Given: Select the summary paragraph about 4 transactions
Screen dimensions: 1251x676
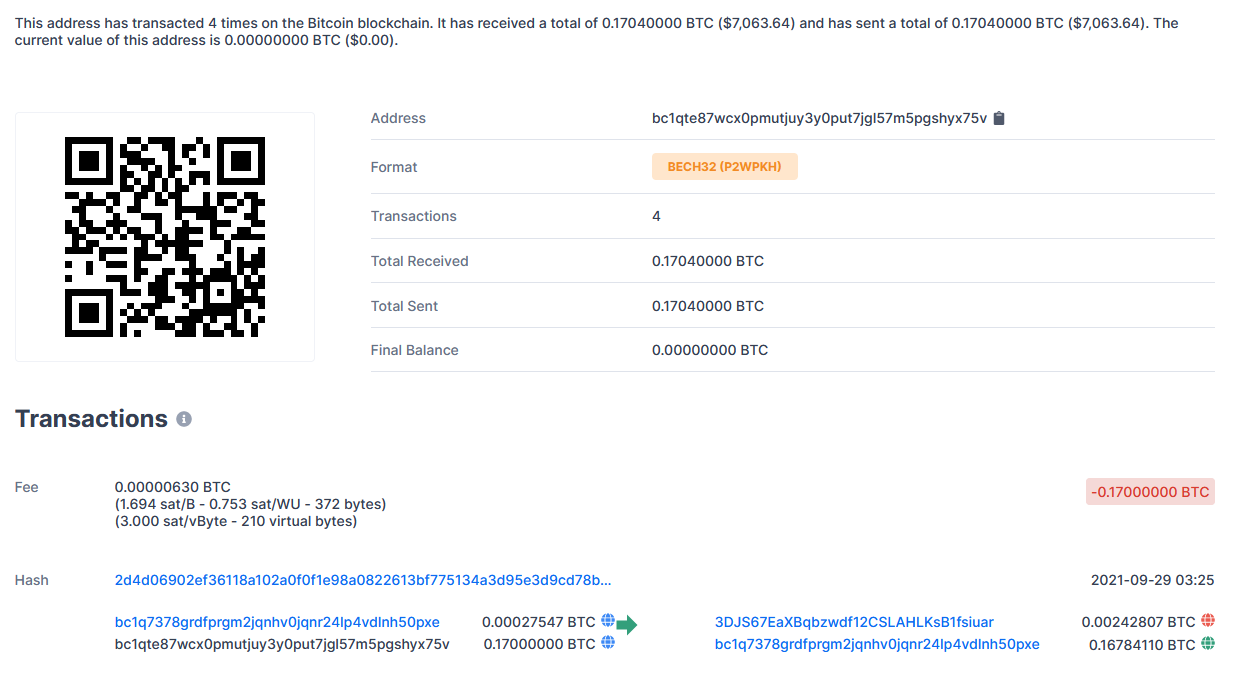Looking at the screenshot, I should coord(597,31).
